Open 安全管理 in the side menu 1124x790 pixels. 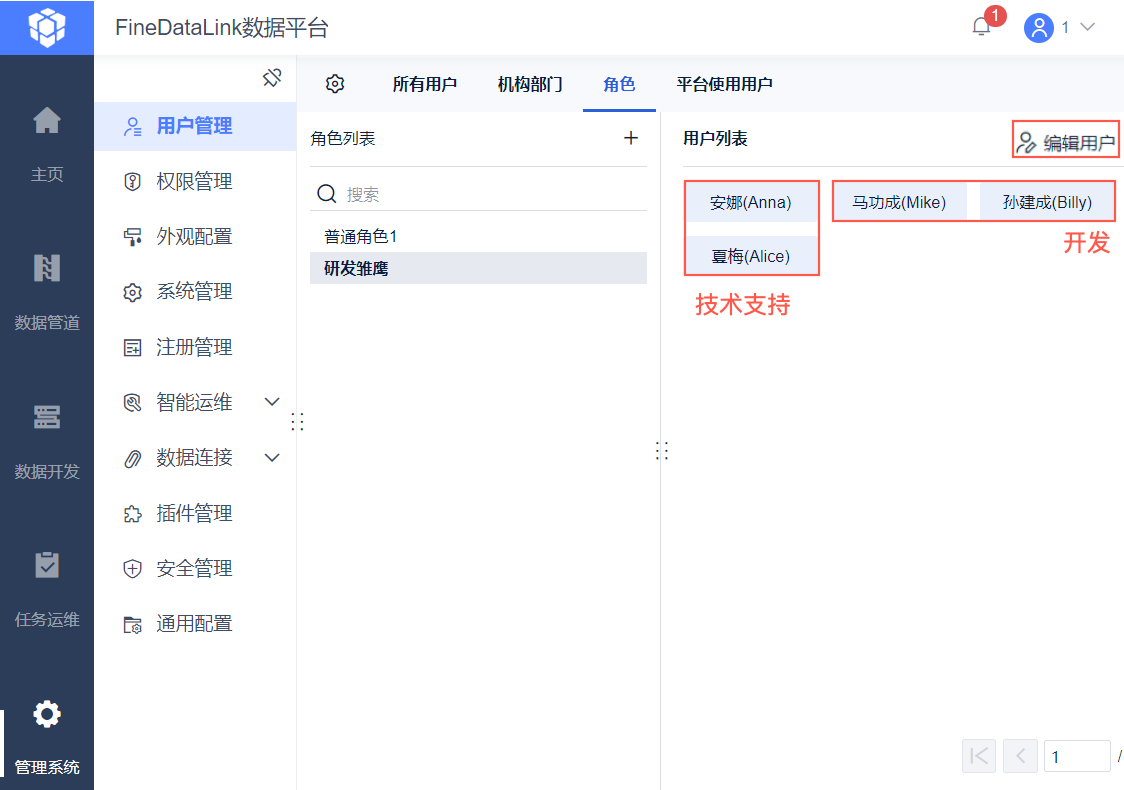pyautogui.click(x=195, y=568)
